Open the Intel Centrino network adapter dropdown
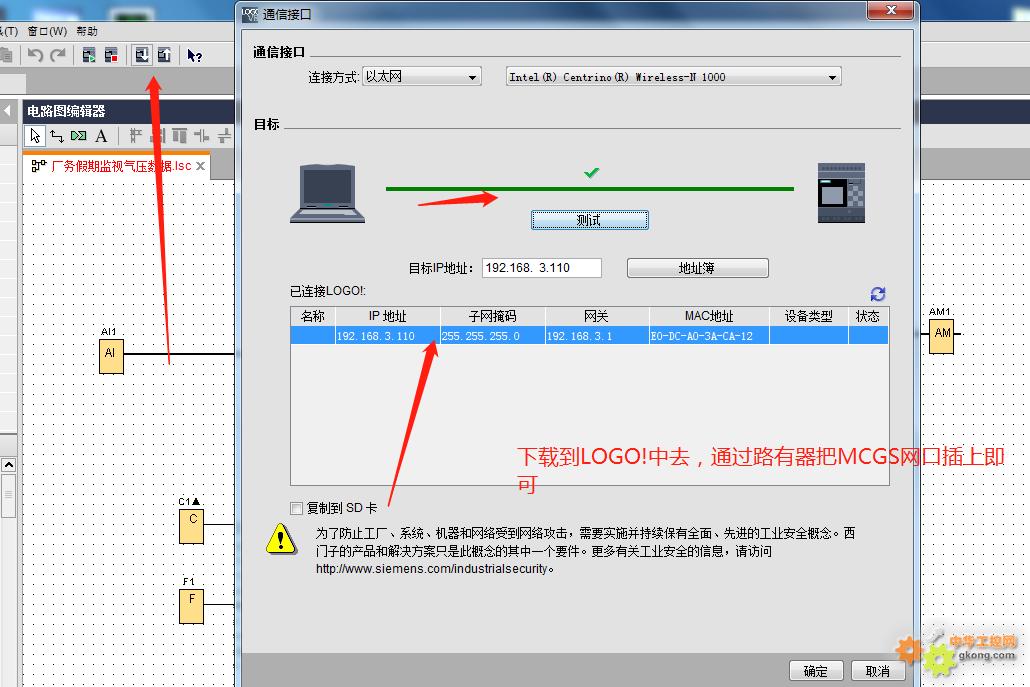This screenshot has width=1030, height=687. 673,77
